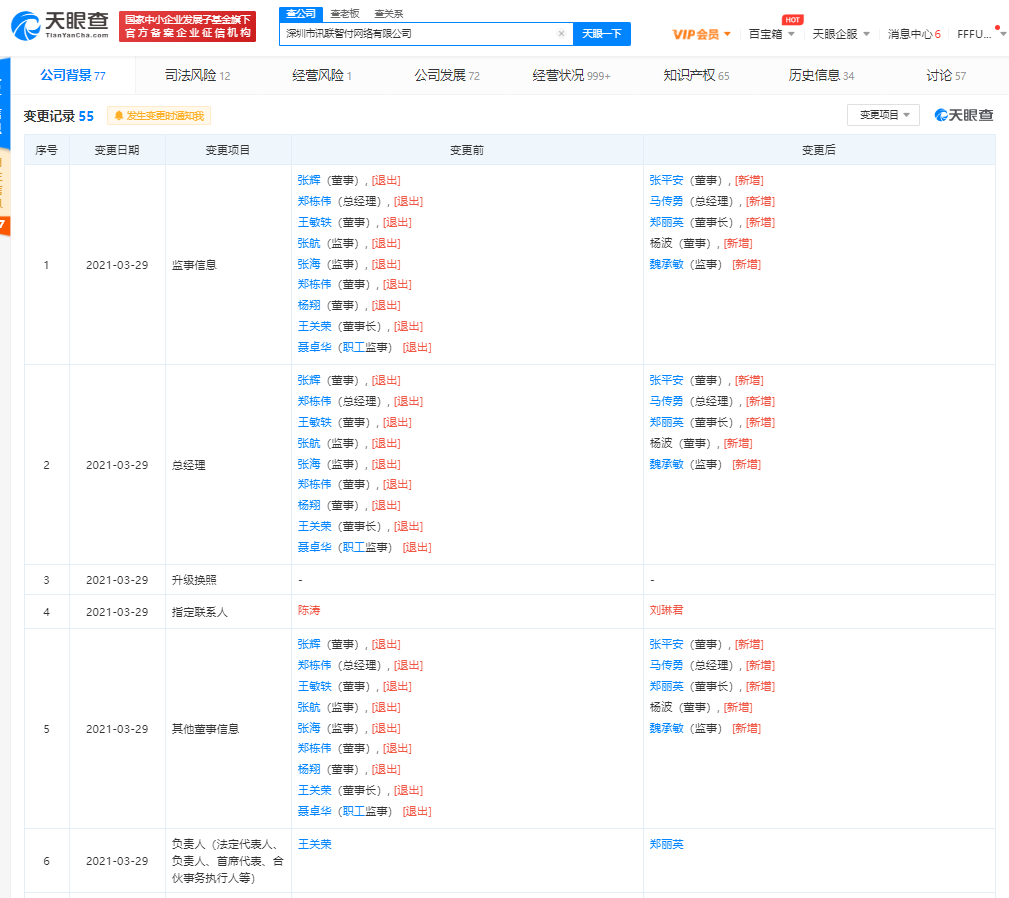Click the red 官方备案企业征信机构 banner
The image size is (1009, 898).
[187, 26]
